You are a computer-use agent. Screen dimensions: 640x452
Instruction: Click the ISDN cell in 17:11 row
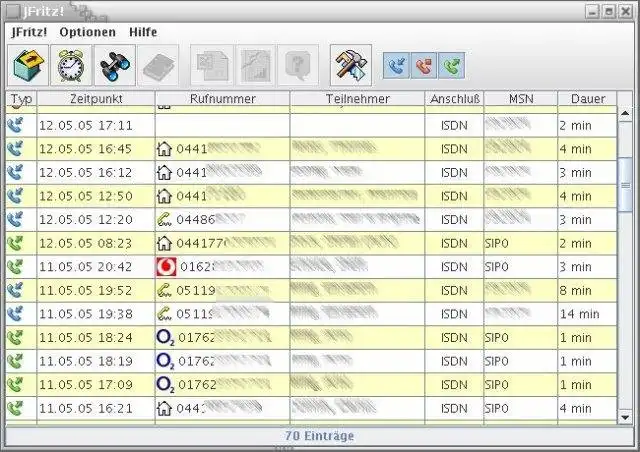pyautogui.click(x=454, y=125)
